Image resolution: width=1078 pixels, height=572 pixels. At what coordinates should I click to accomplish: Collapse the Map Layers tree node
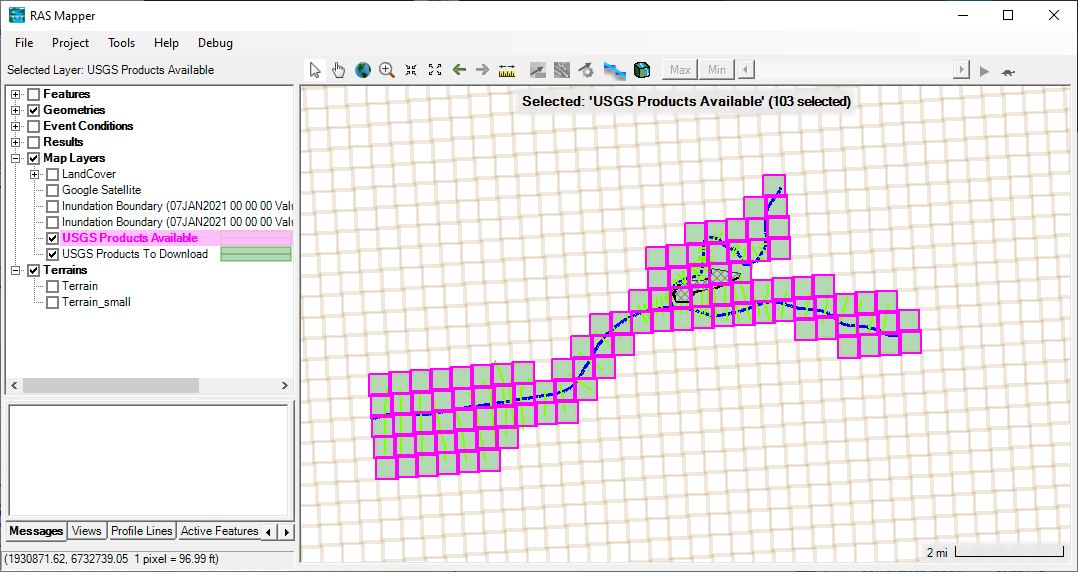coord(16,158)
